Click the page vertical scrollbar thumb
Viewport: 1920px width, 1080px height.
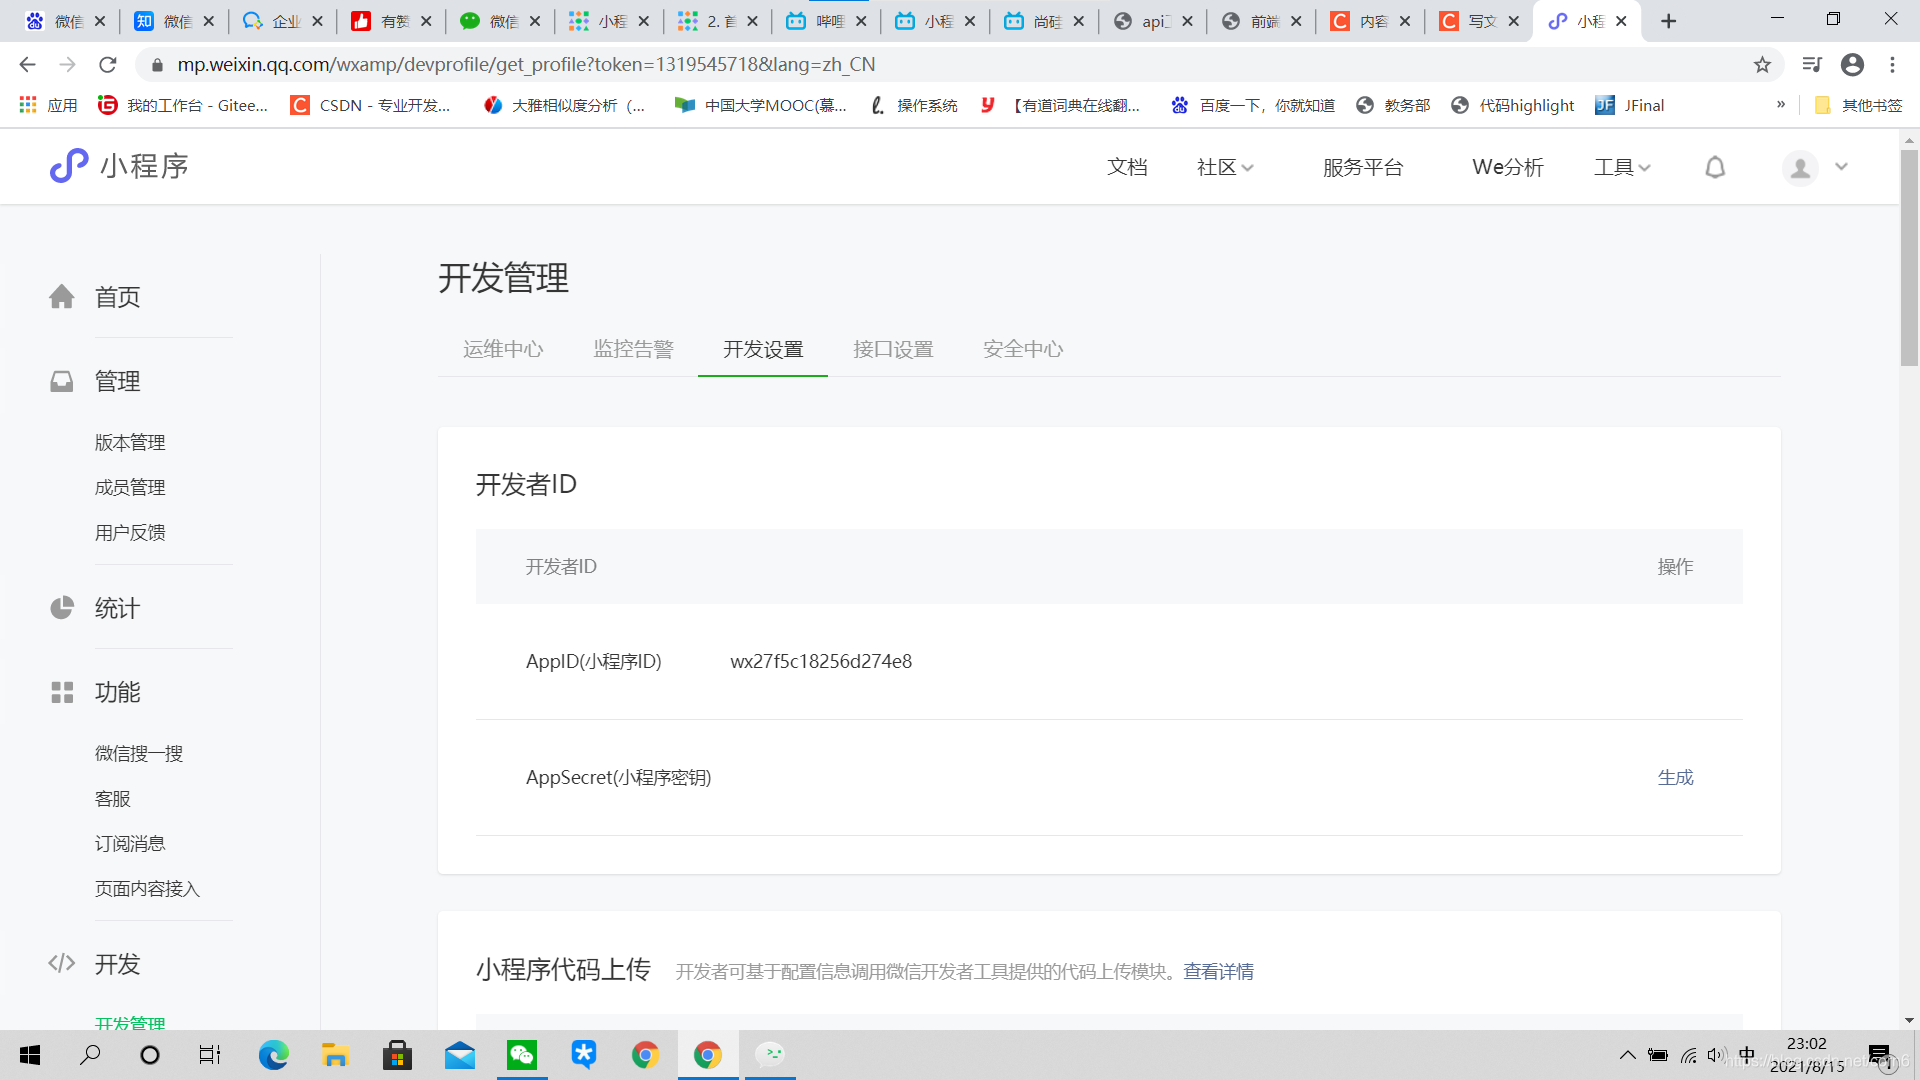coord(1909,257)
